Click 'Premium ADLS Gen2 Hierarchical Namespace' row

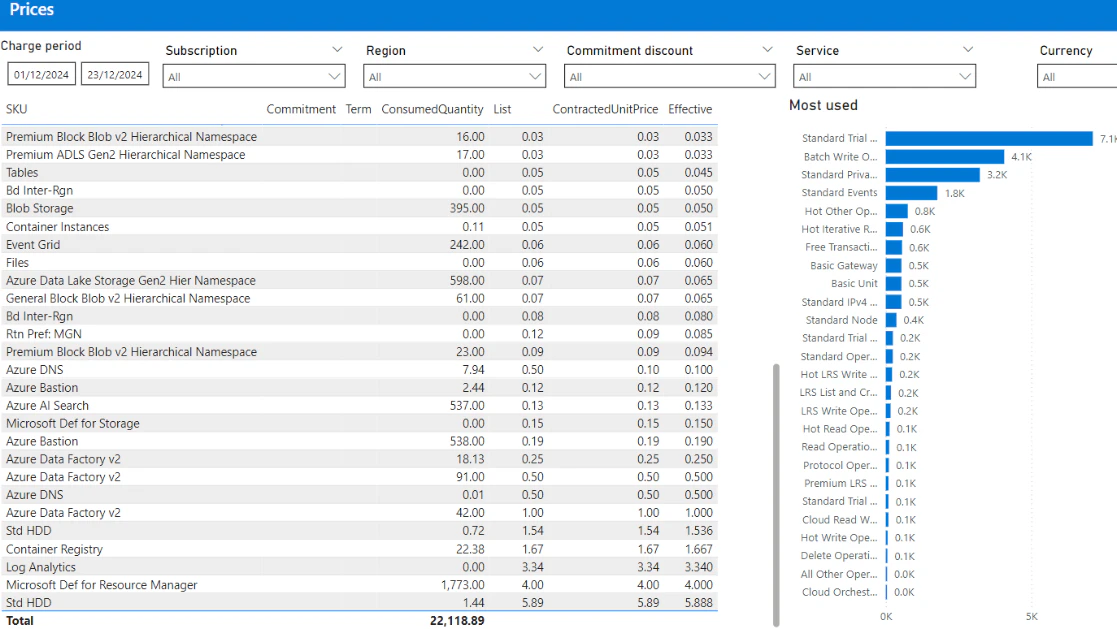(x=359, y=155)
